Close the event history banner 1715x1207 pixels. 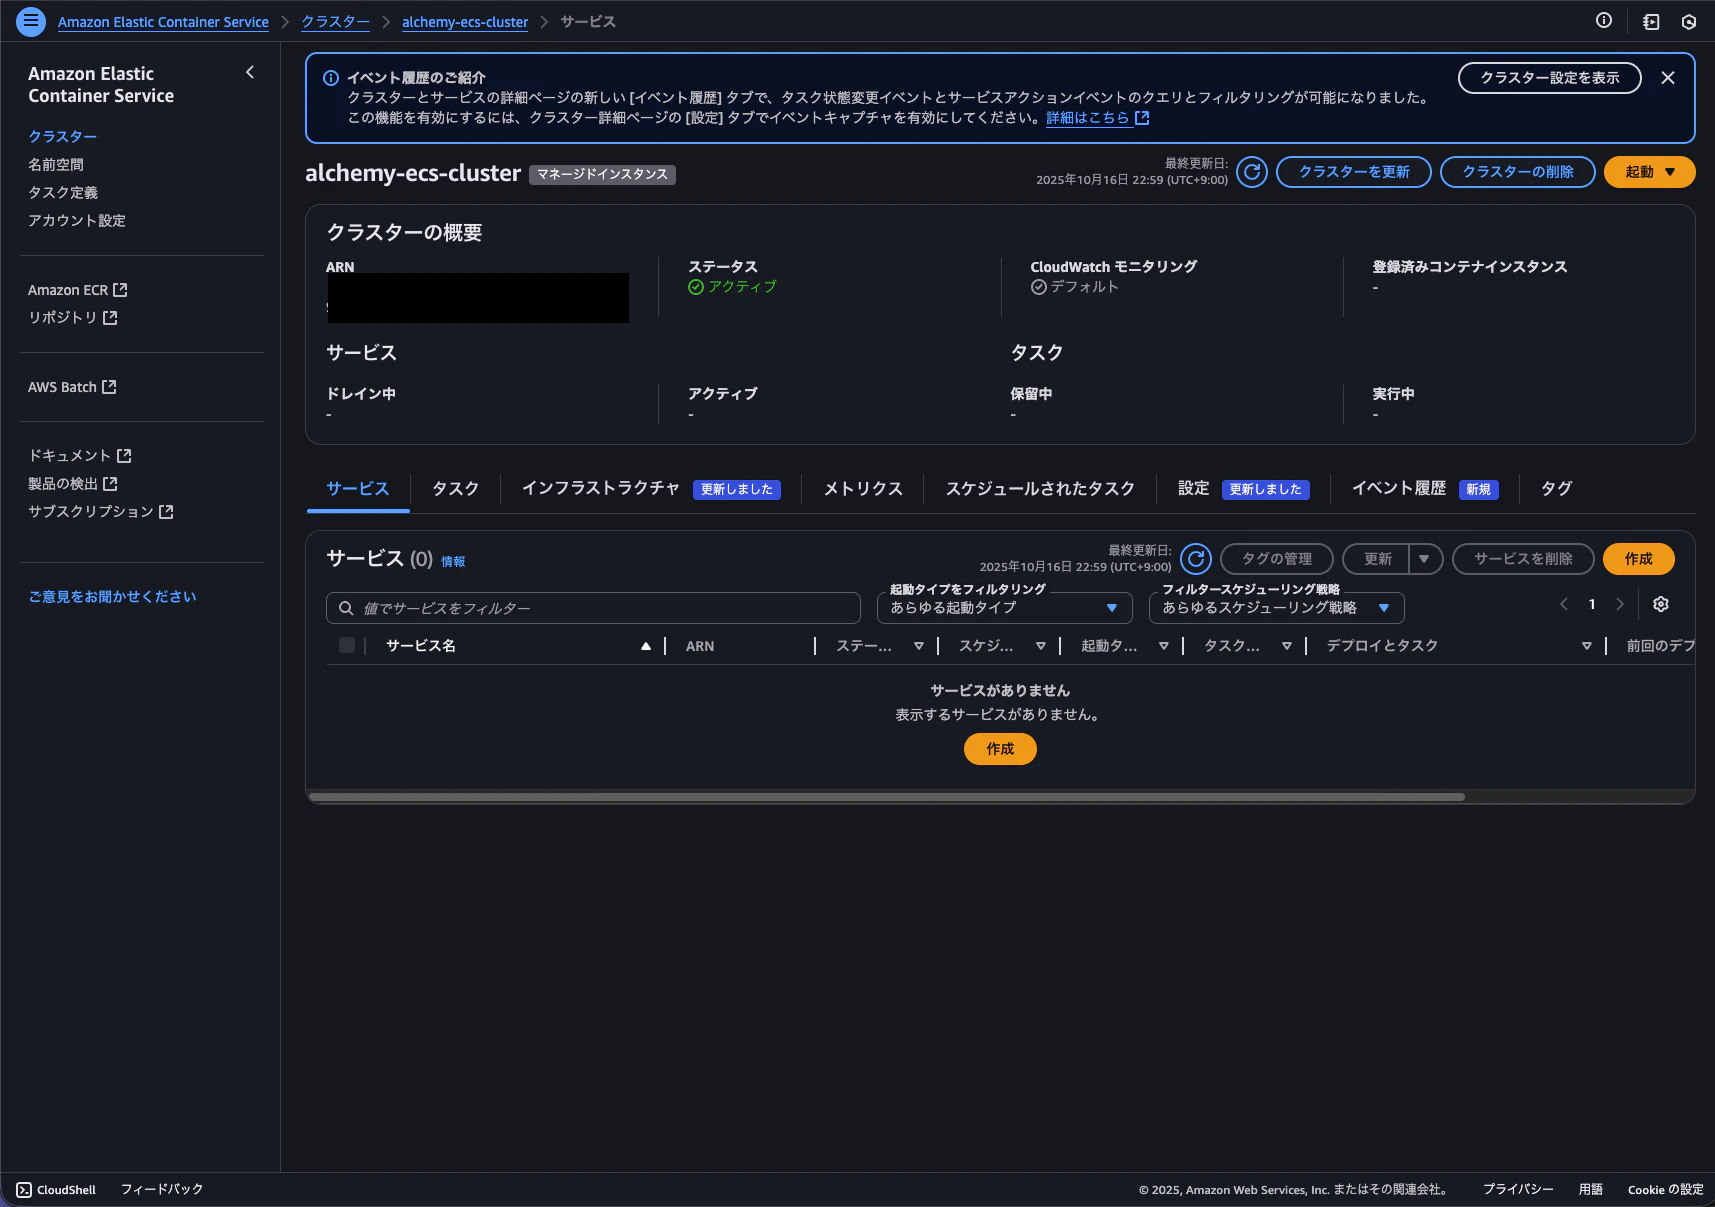1668,78
